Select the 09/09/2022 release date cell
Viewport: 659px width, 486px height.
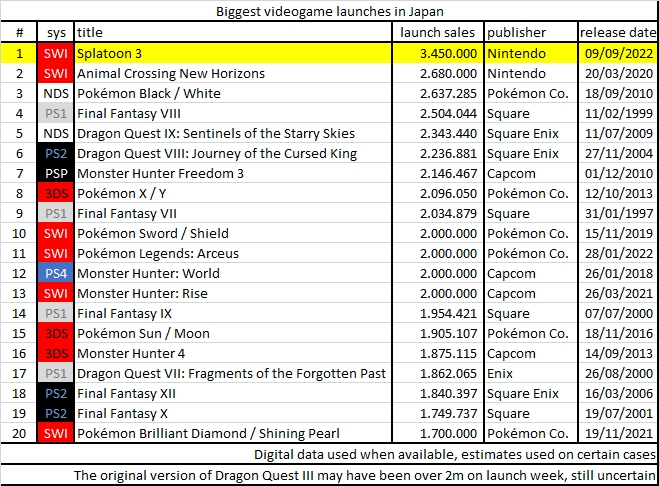click(616, 53)
